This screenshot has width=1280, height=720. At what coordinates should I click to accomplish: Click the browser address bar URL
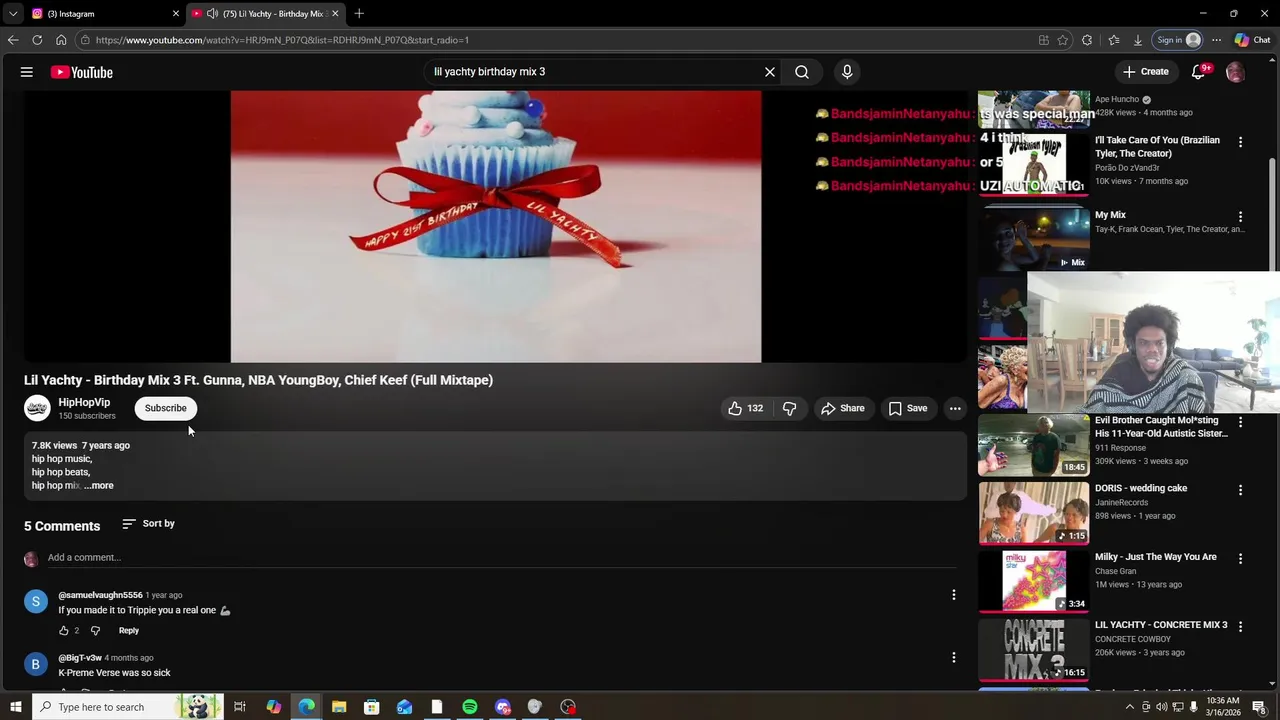click(282, 40)
